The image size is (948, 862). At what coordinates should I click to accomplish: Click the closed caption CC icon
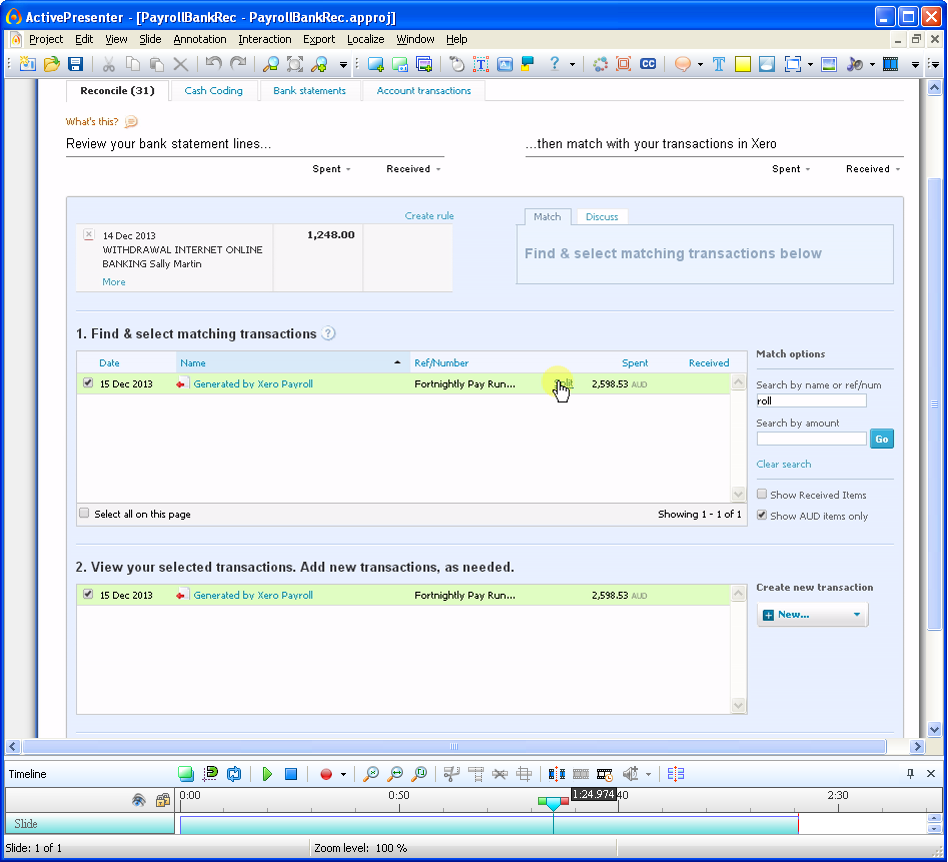pos(648,64)
